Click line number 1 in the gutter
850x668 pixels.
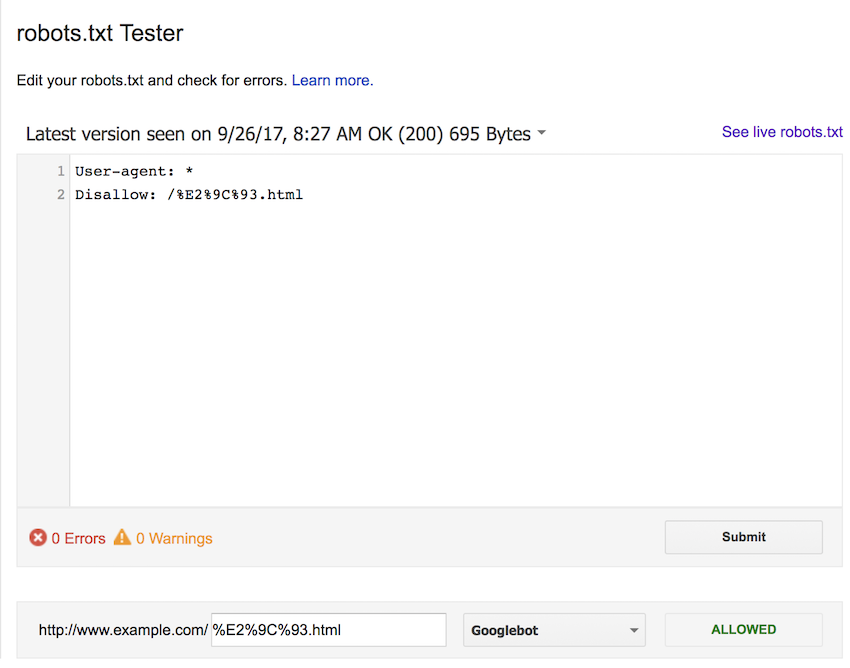coord(61,172)
